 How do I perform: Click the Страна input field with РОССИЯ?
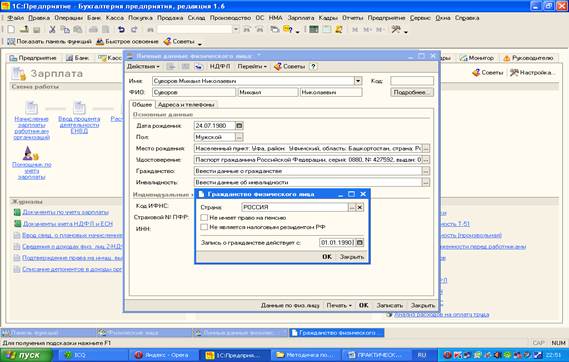[x=295, y=207]
